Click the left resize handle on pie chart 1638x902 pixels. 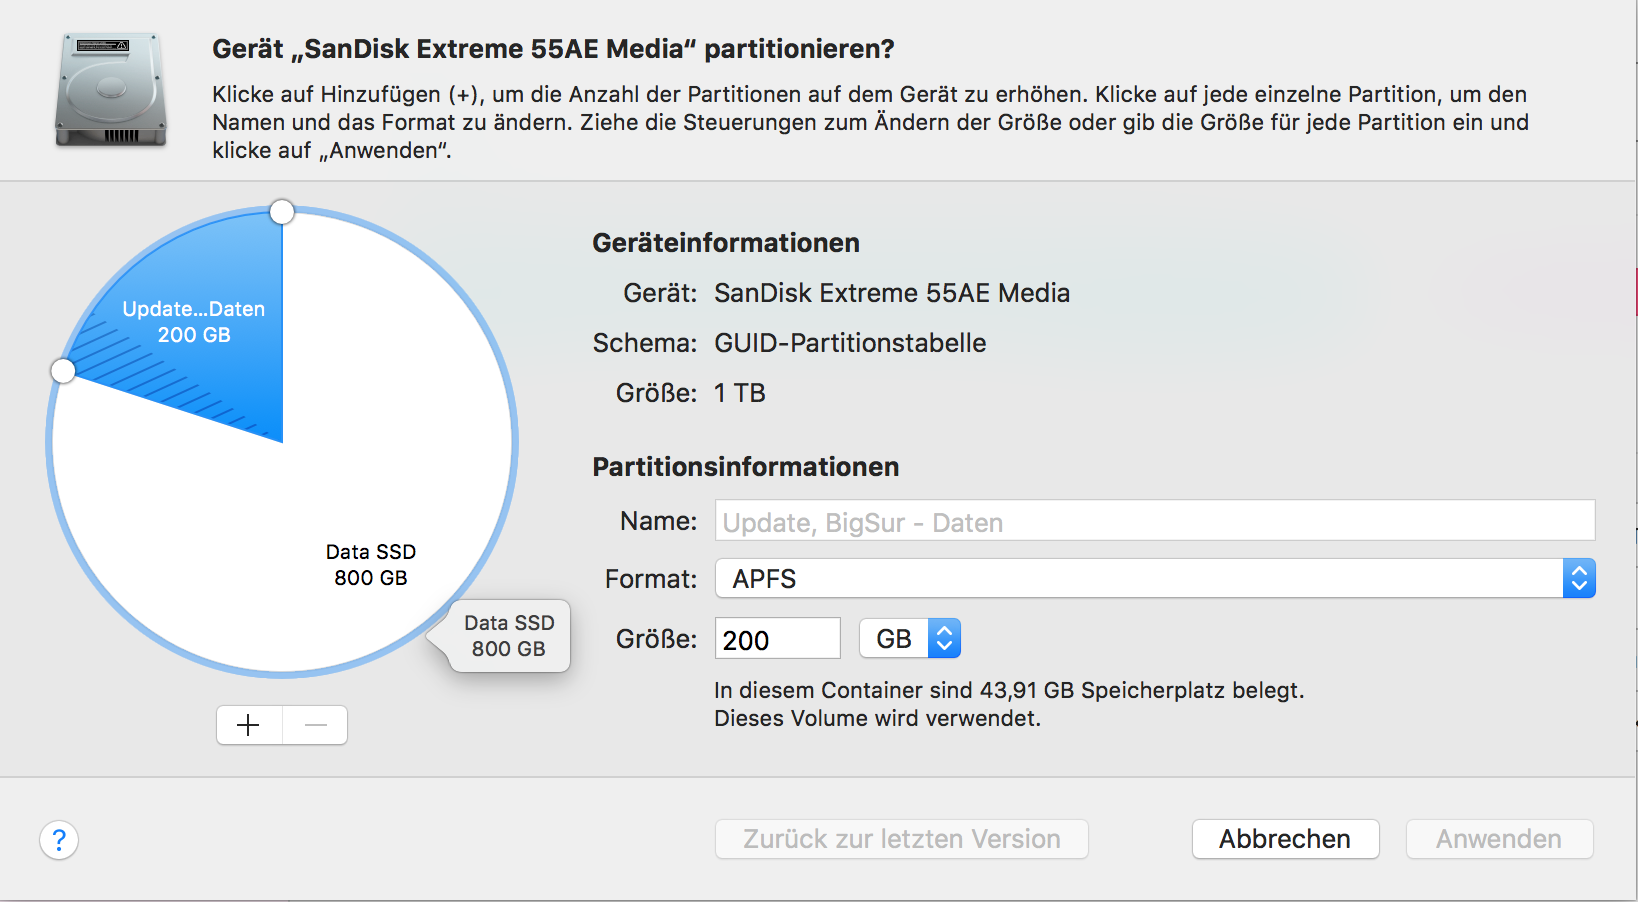(63, 371)
